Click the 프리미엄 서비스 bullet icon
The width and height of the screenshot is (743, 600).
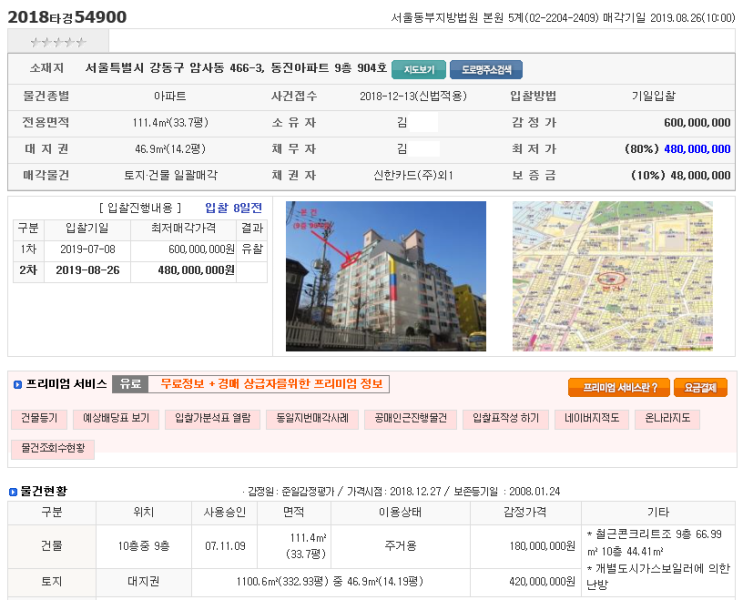point(18,385)
